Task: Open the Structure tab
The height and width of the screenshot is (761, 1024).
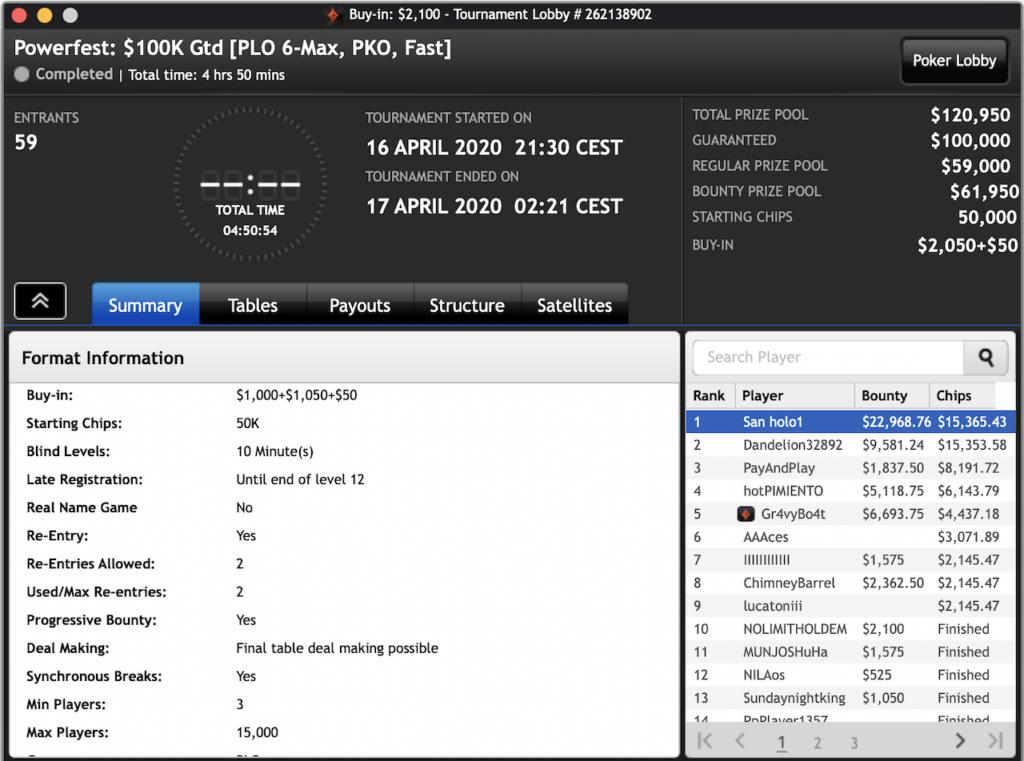Action: [x=467, y=305]
